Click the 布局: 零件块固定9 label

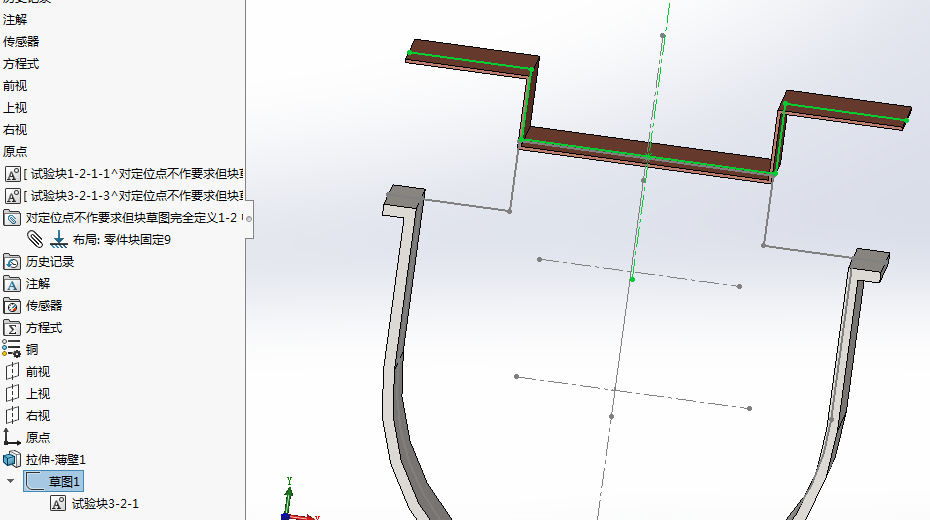tap(121, 240)
